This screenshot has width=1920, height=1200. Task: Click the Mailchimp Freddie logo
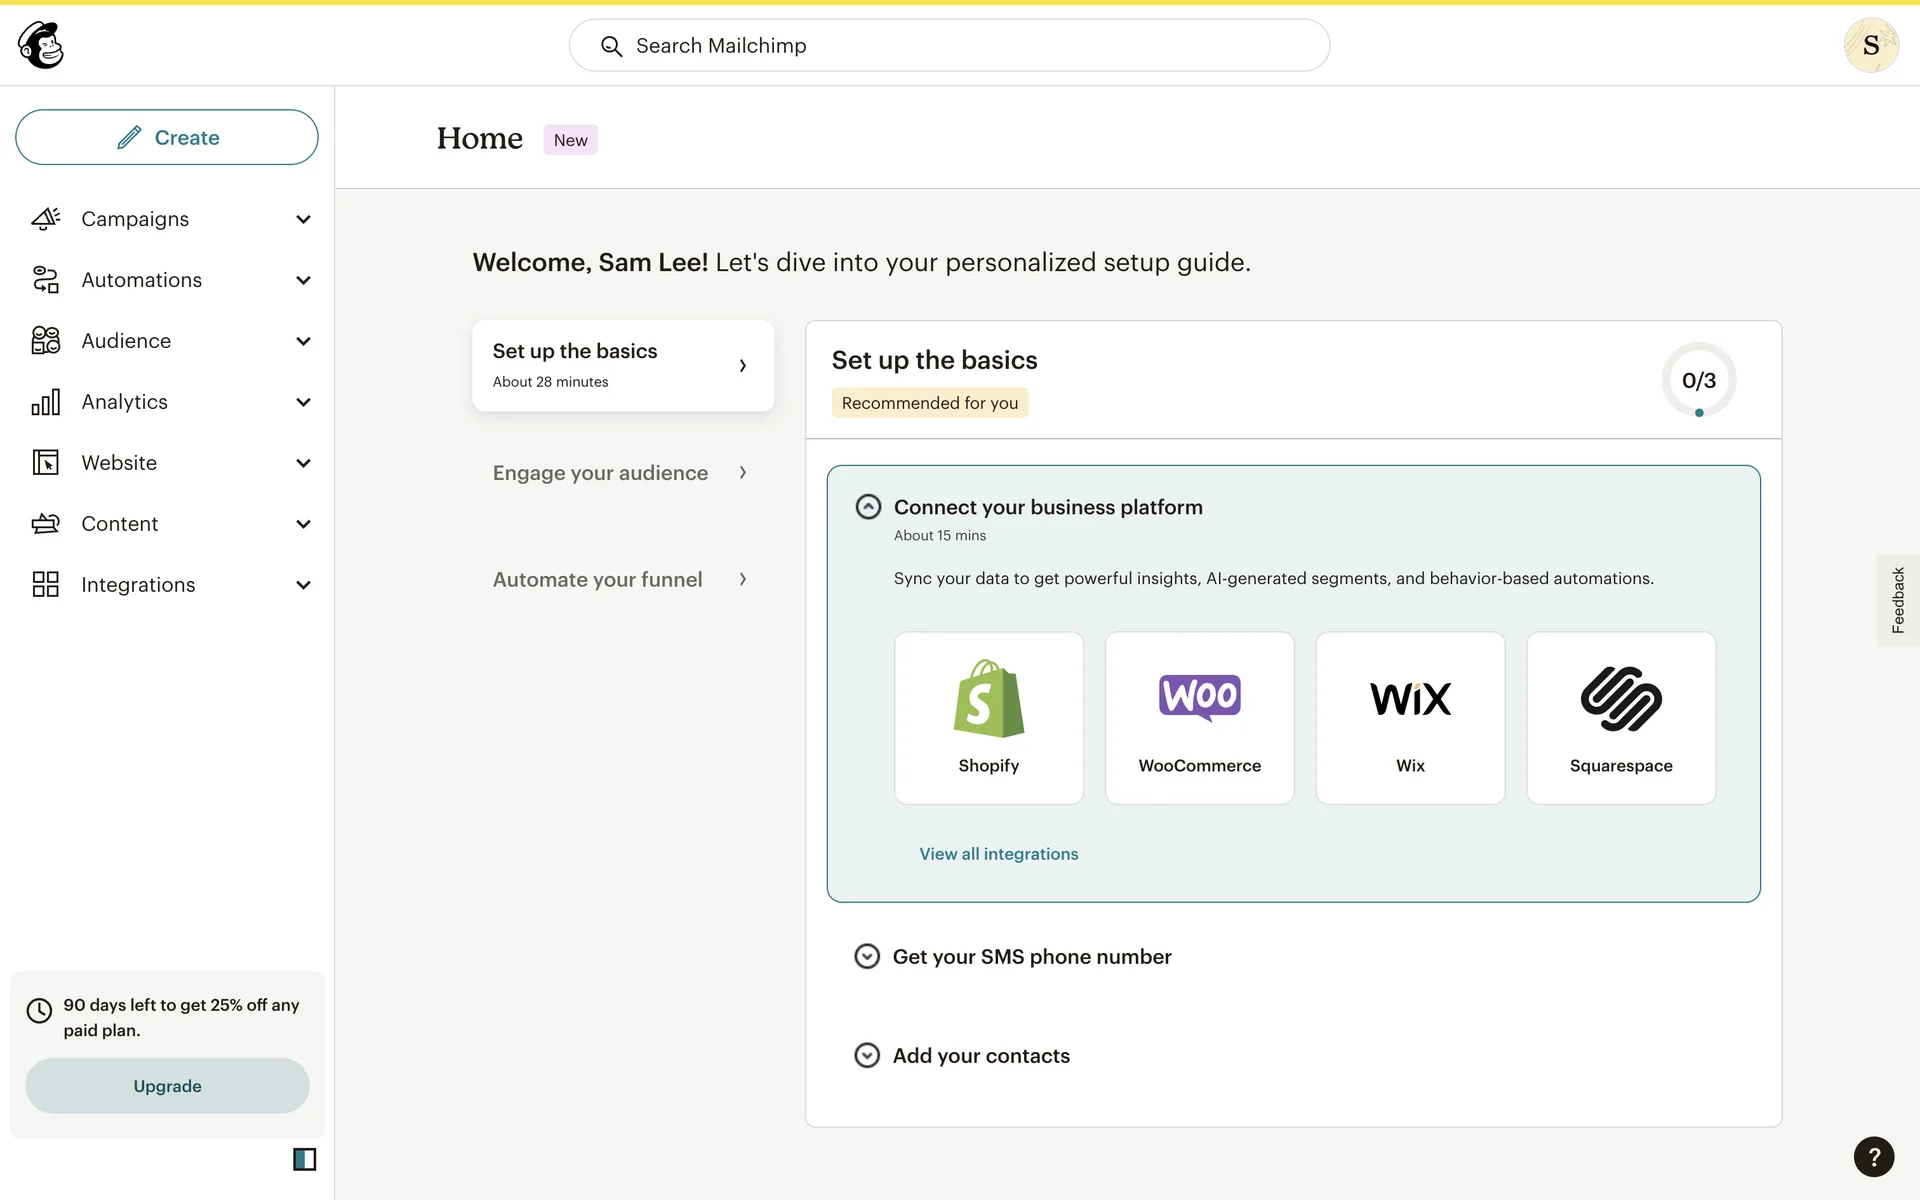click(41, 45)
